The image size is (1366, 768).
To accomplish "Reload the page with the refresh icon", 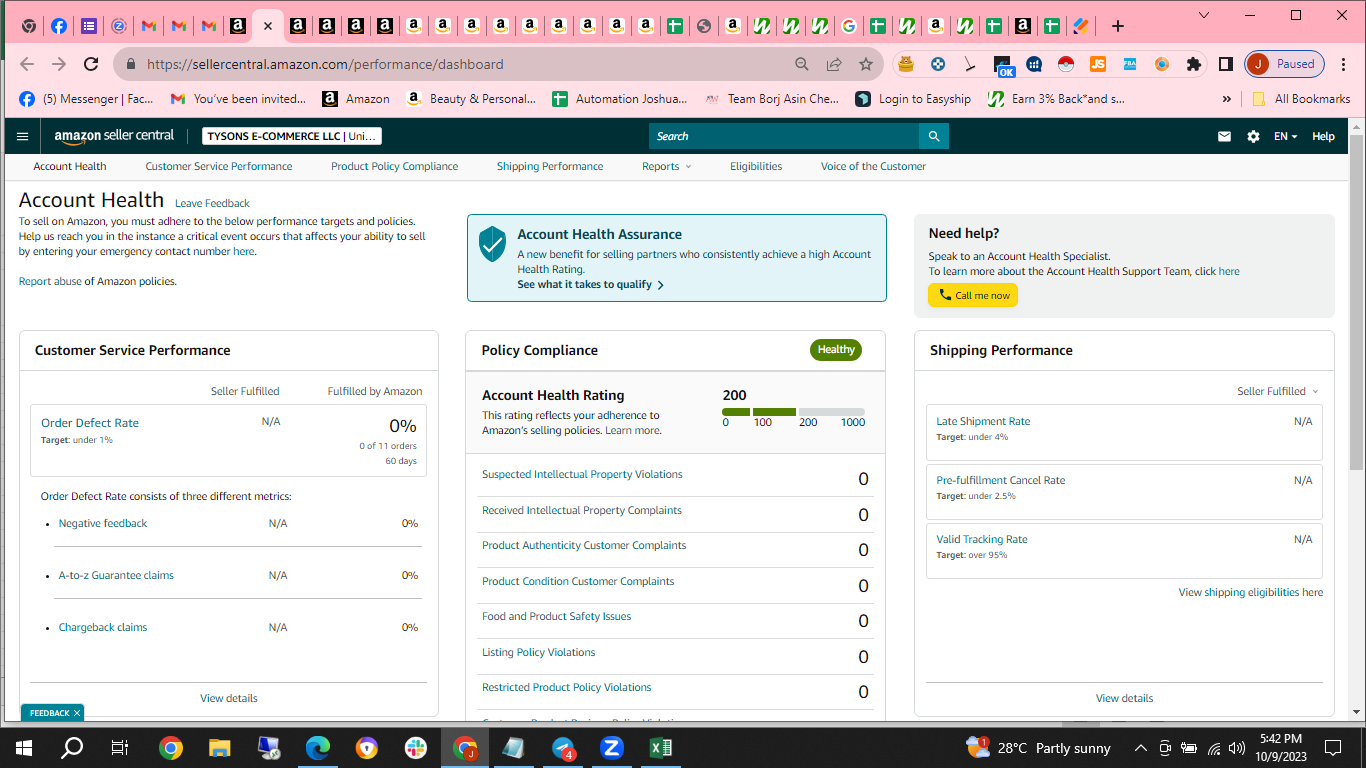I will click(x=91, y=64).
